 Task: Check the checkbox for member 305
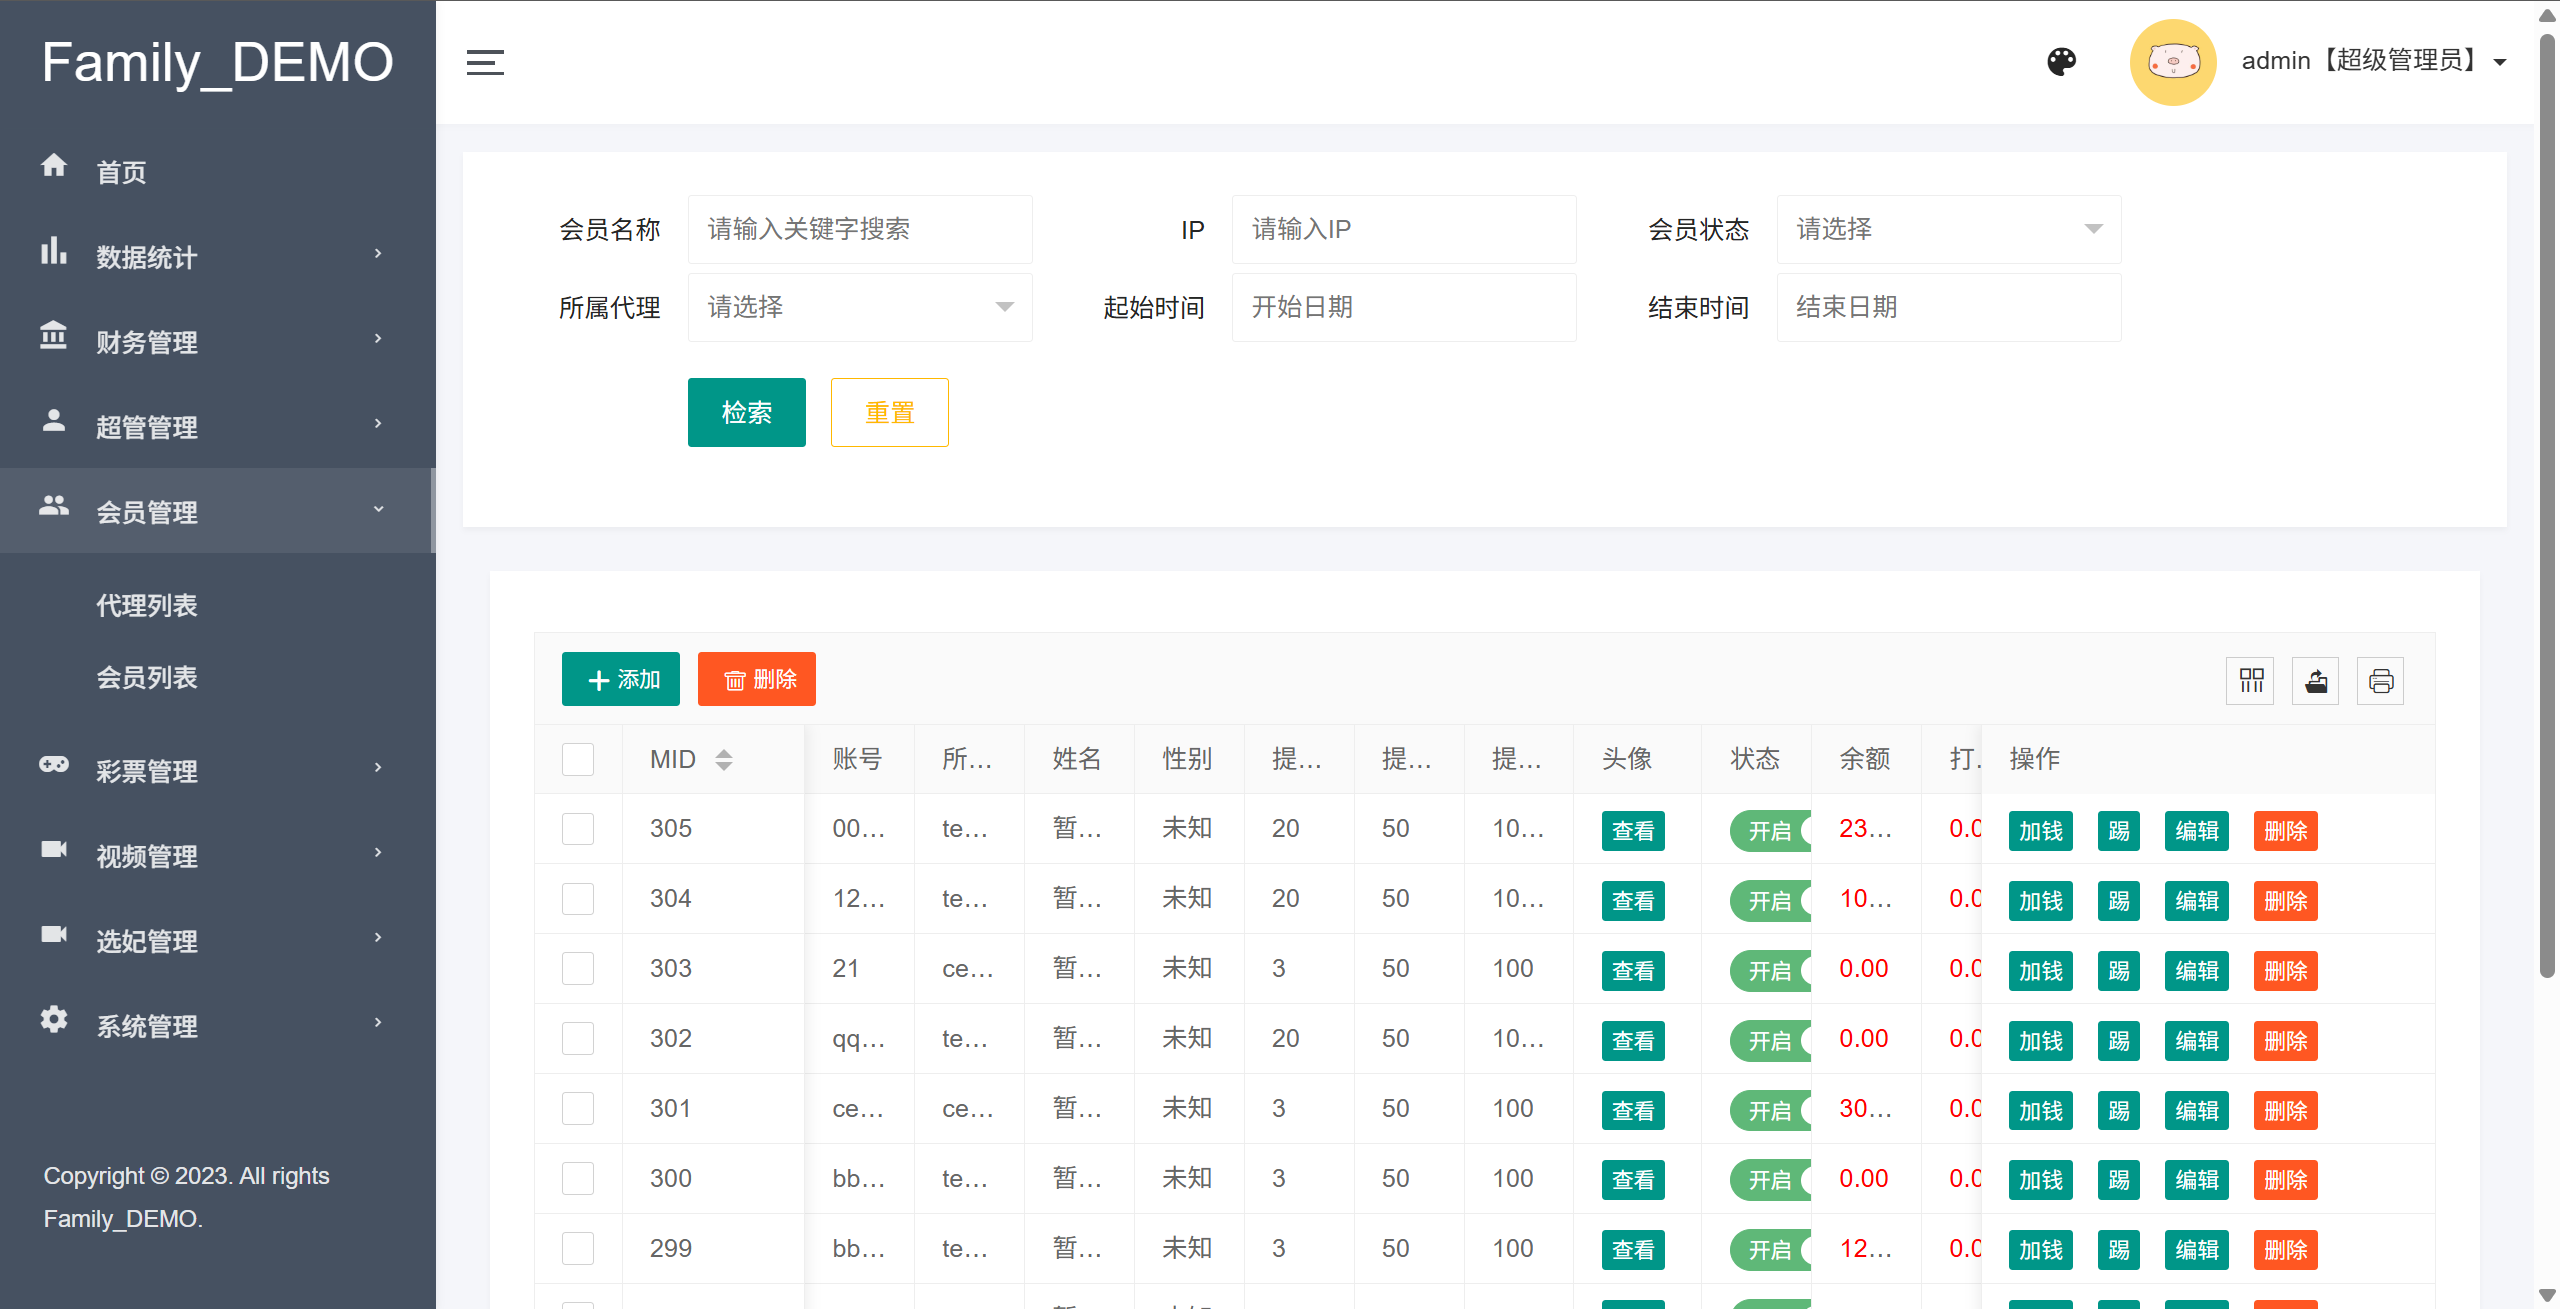[x=578, y=829]
